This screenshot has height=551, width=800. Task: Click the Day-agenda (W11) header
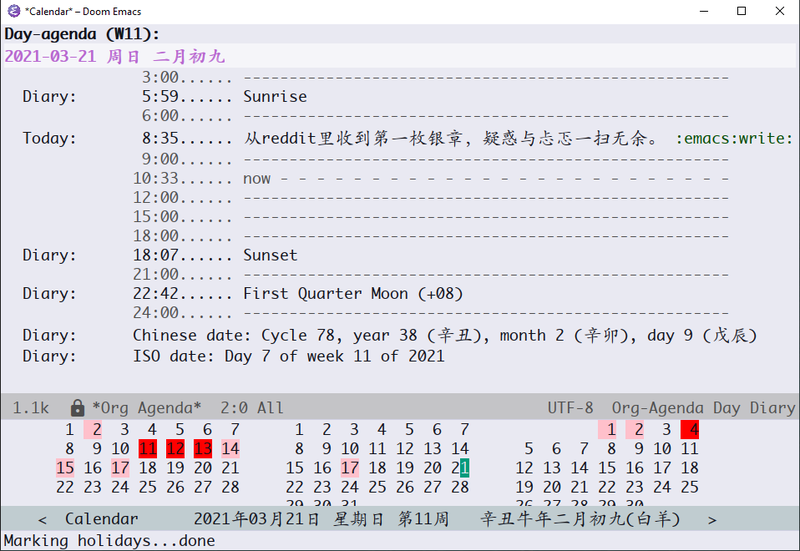82,34
